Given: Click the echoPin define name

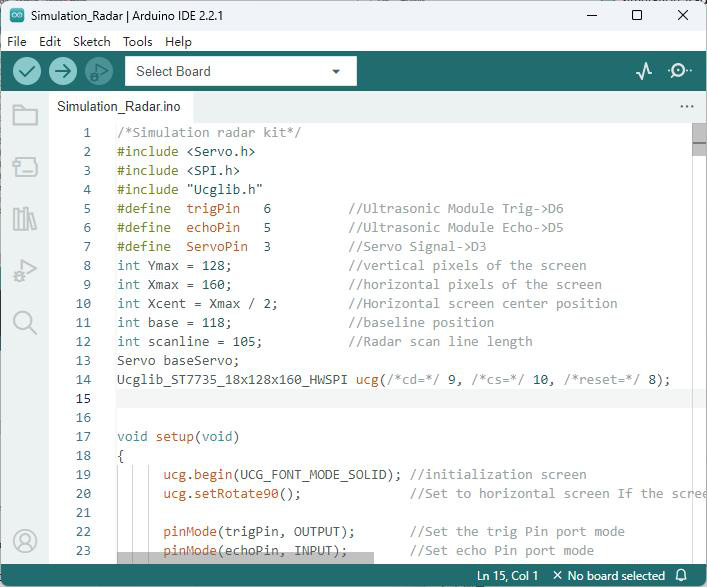Looking at the screenshot, I should pos(213,228).
